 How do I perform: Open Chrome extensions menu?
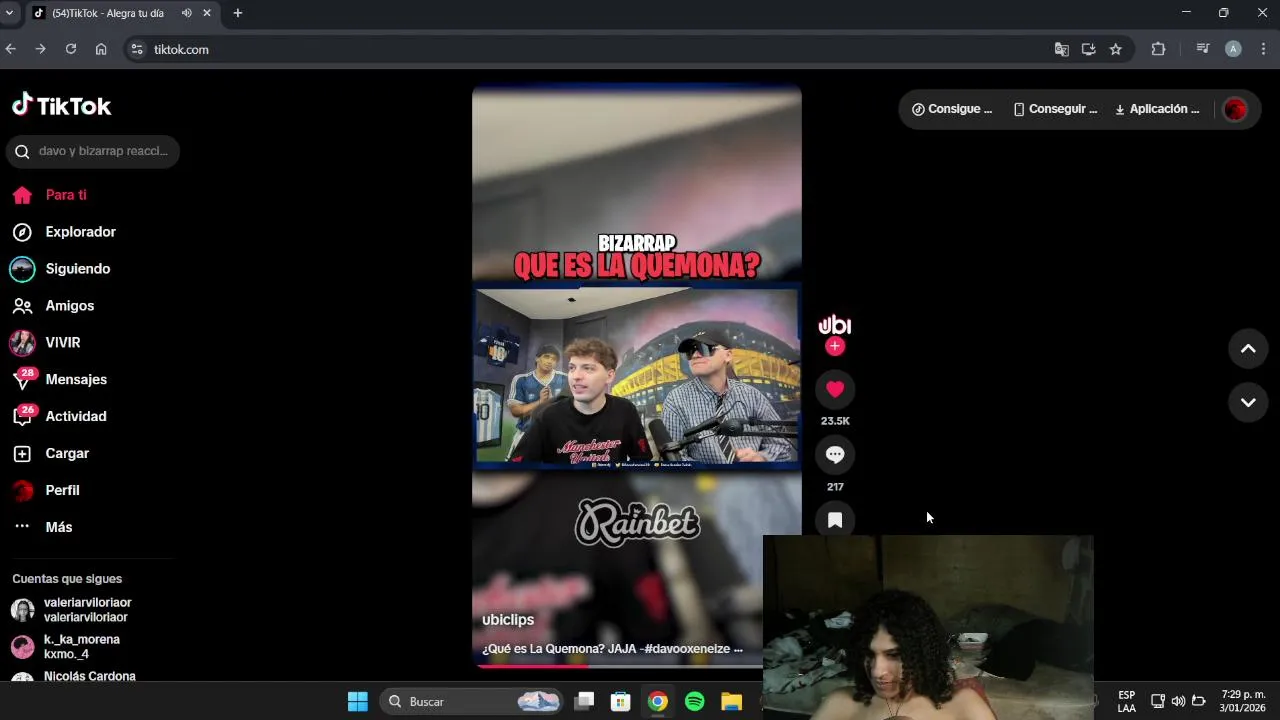click(1158, 49)
